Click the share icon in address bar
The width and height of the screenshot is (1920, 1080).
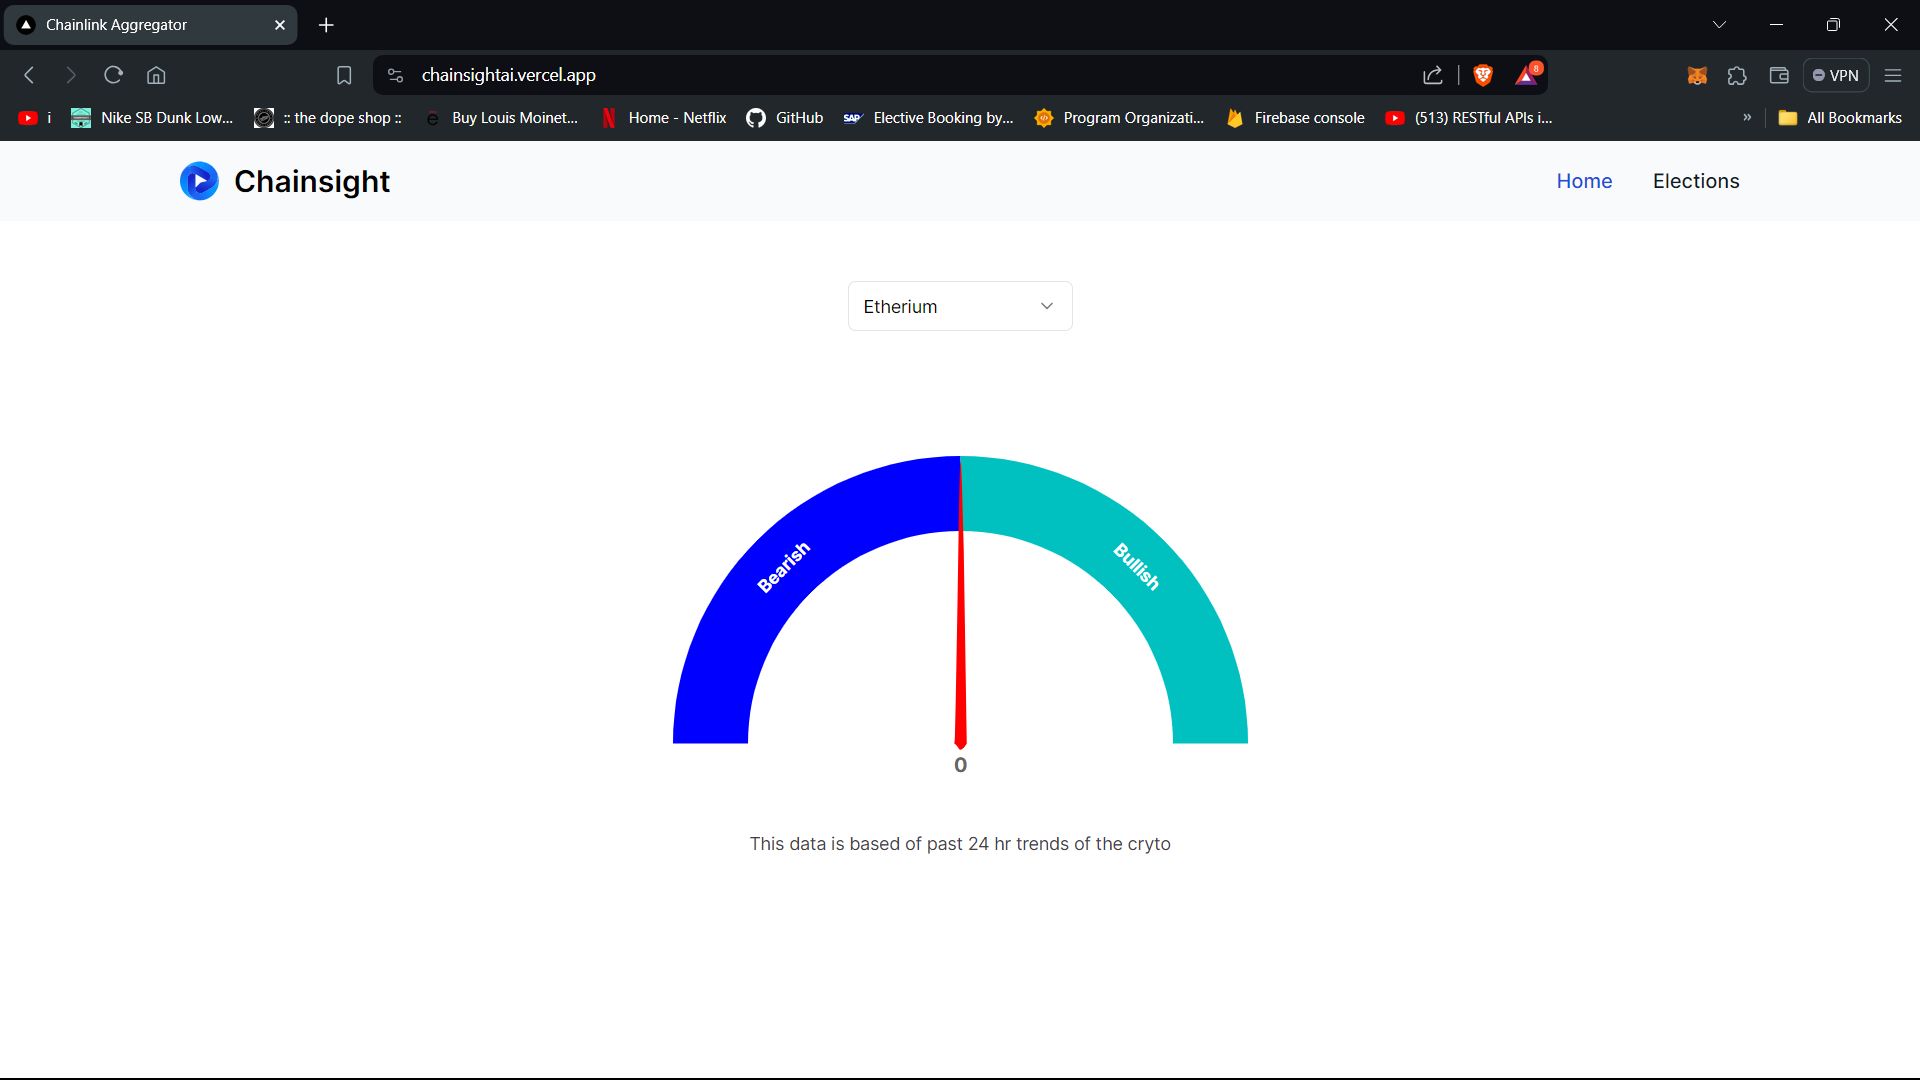(1433, 75)
